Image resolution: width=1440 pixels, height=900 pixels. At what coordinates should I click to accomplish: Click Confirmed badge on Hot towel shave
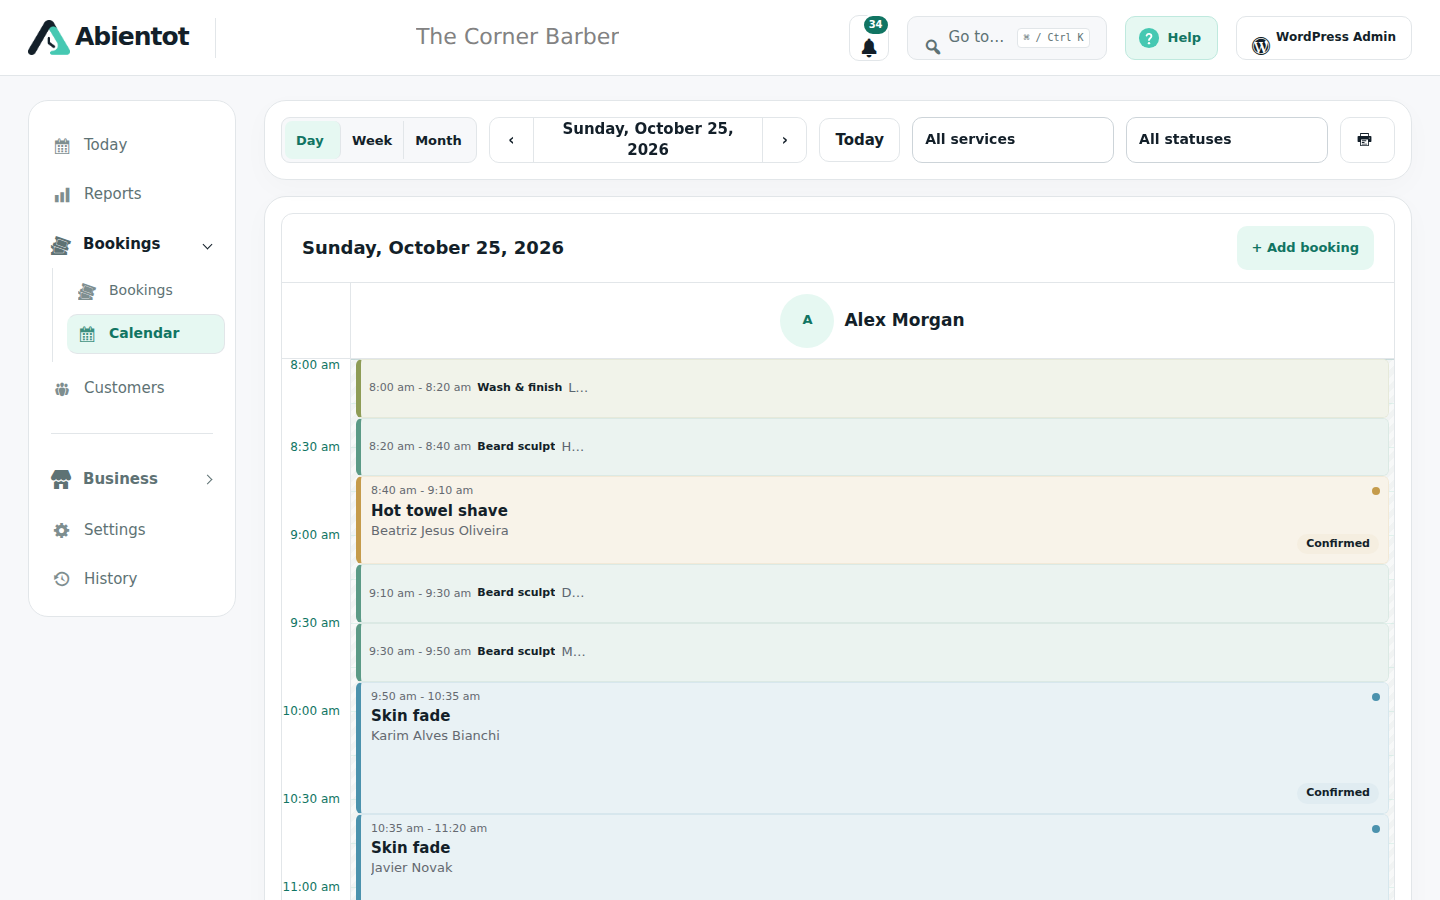pos(1337,544)
